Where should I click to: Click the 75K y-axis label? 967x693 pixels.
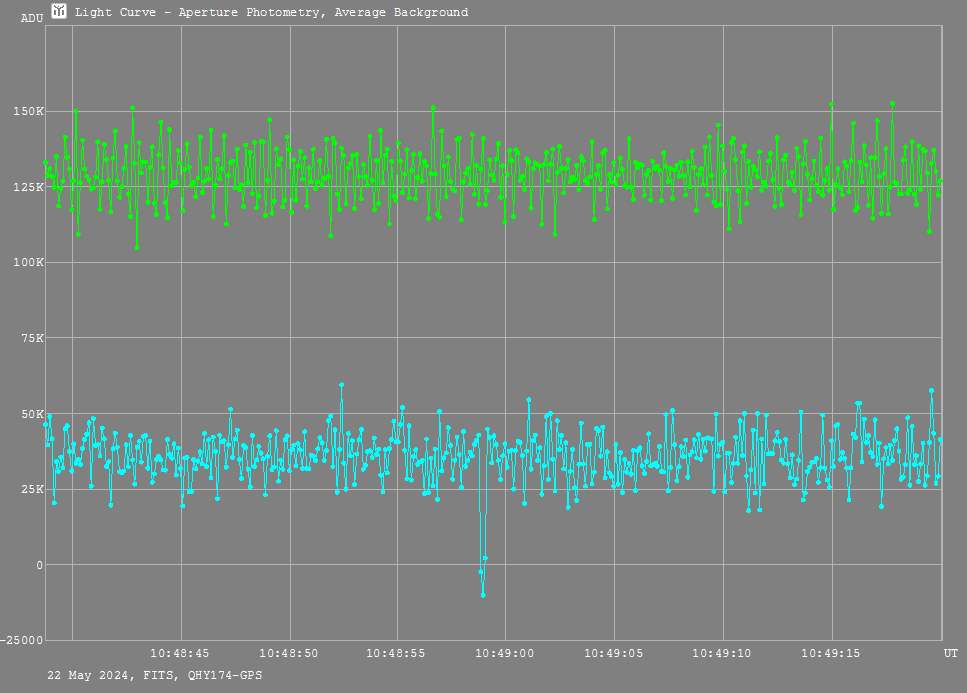pyautogui.click(x=33, y=338)
